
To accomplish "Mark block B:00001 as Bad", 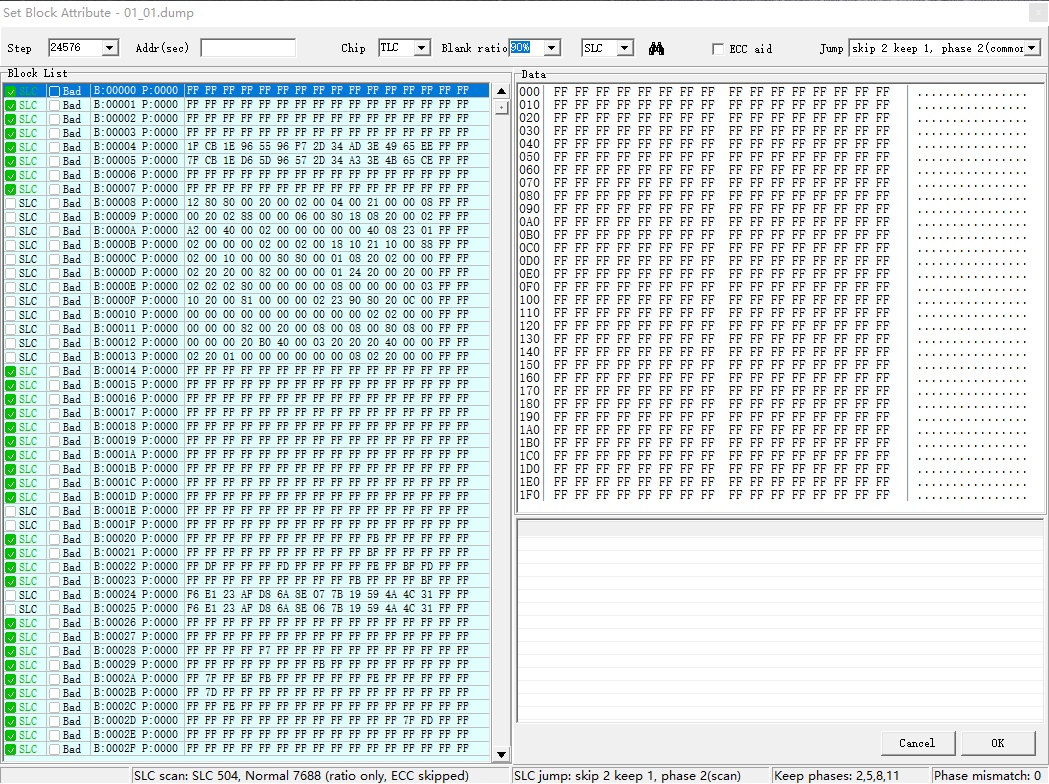I will (x=55, y=105).
